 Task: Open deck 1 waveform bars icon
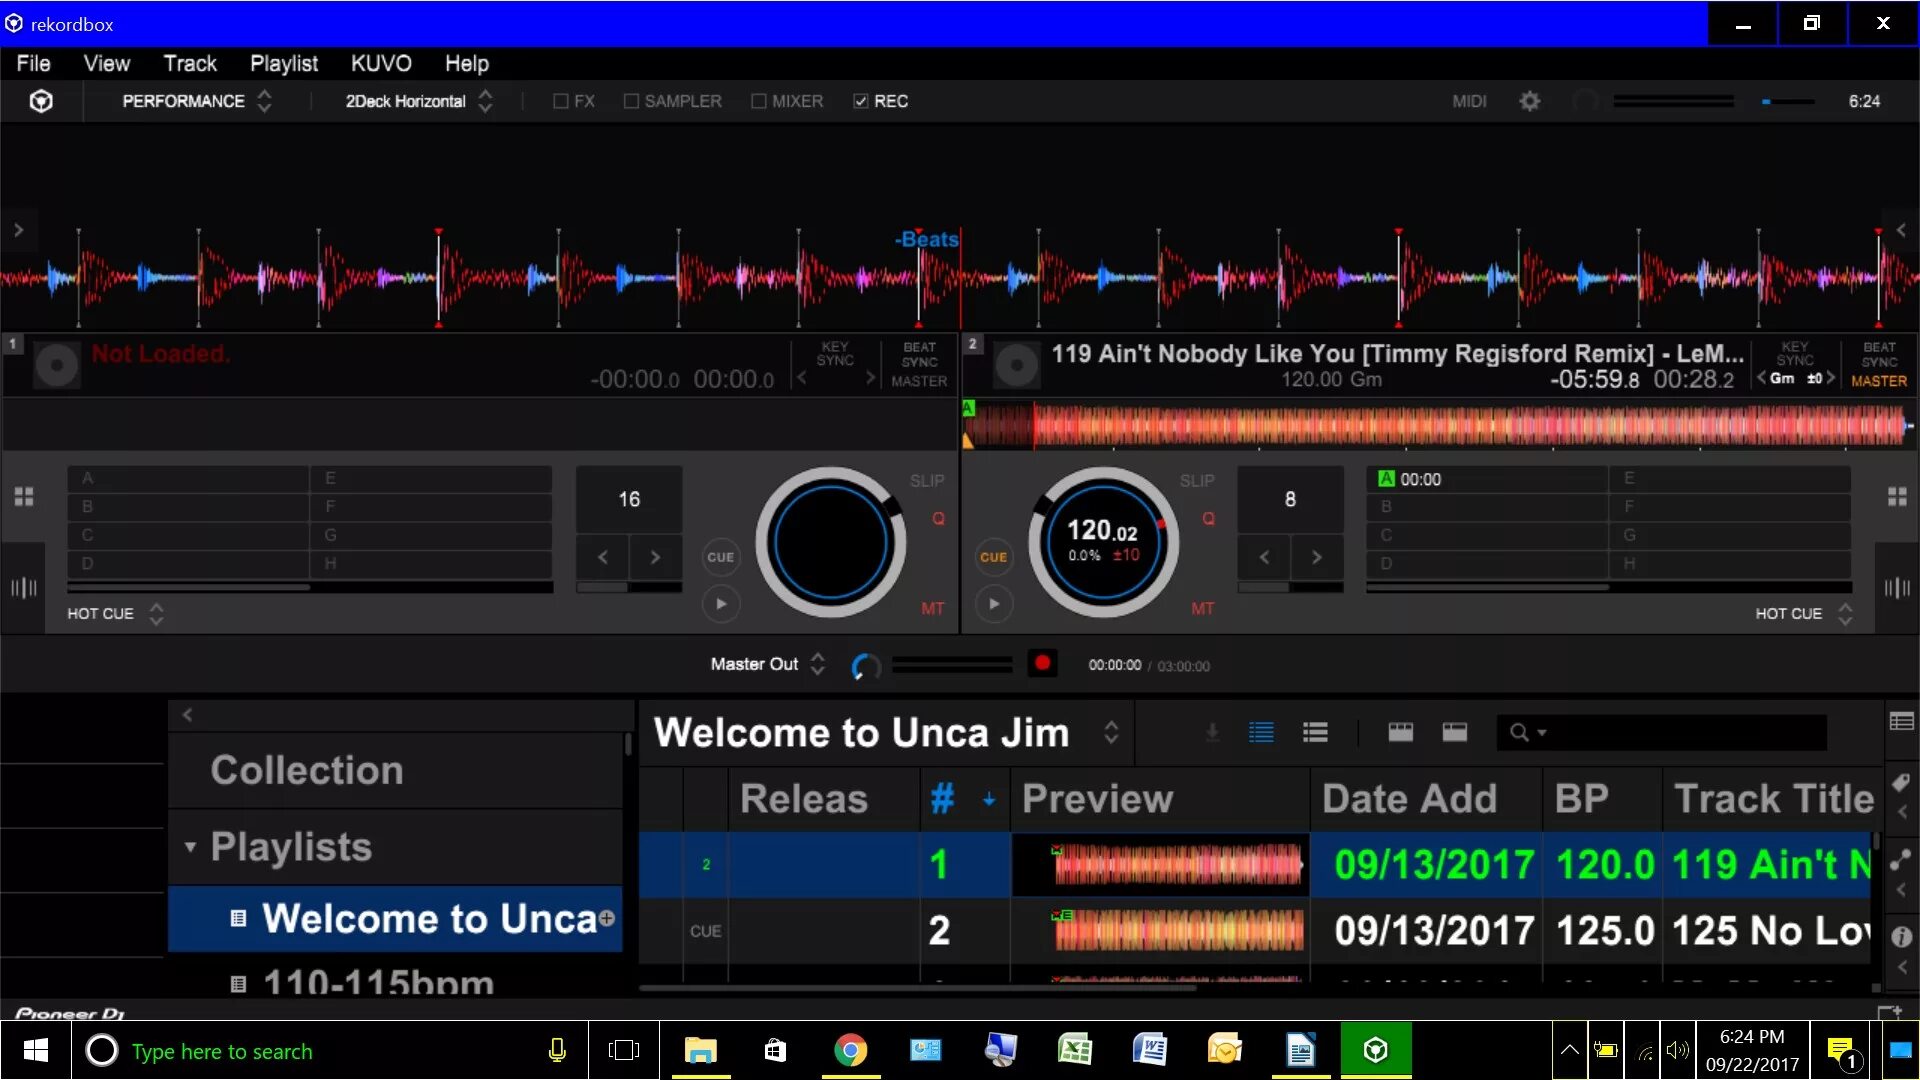(24, 588)
